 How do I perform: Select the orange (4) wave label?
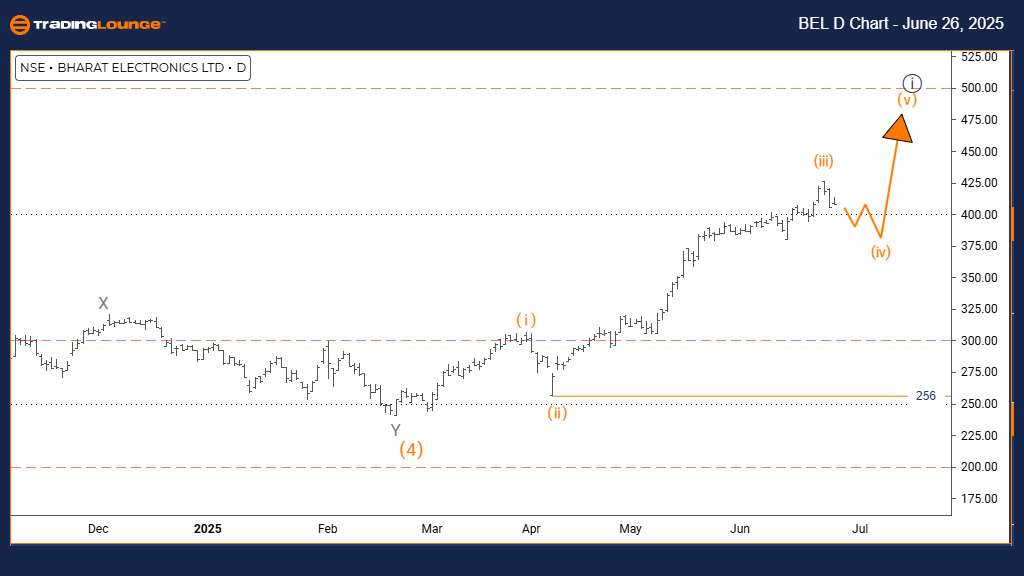(x=411, y=449)
